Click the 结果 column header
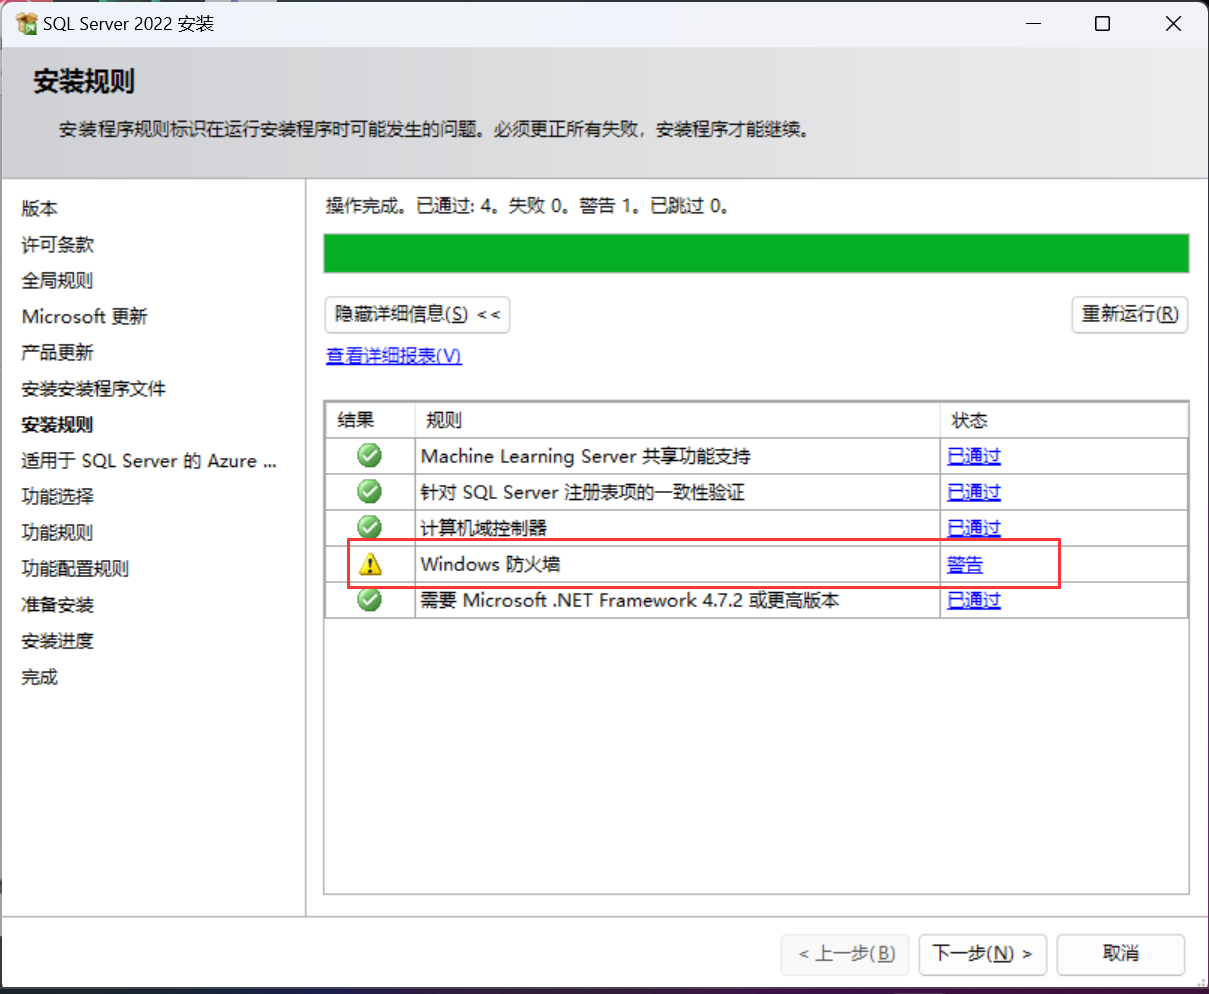This screenshot has width=1209, height=994. (370, 420)
